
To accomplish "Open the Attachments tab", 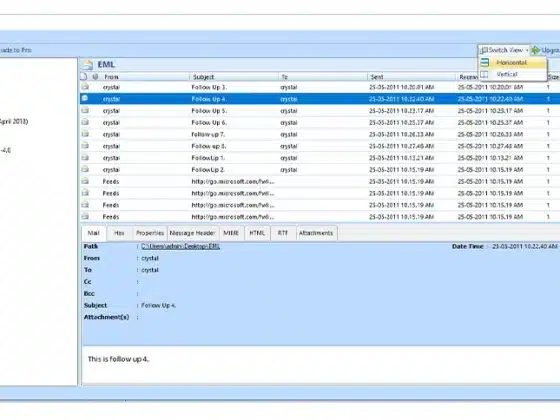I will coord(316,233).
